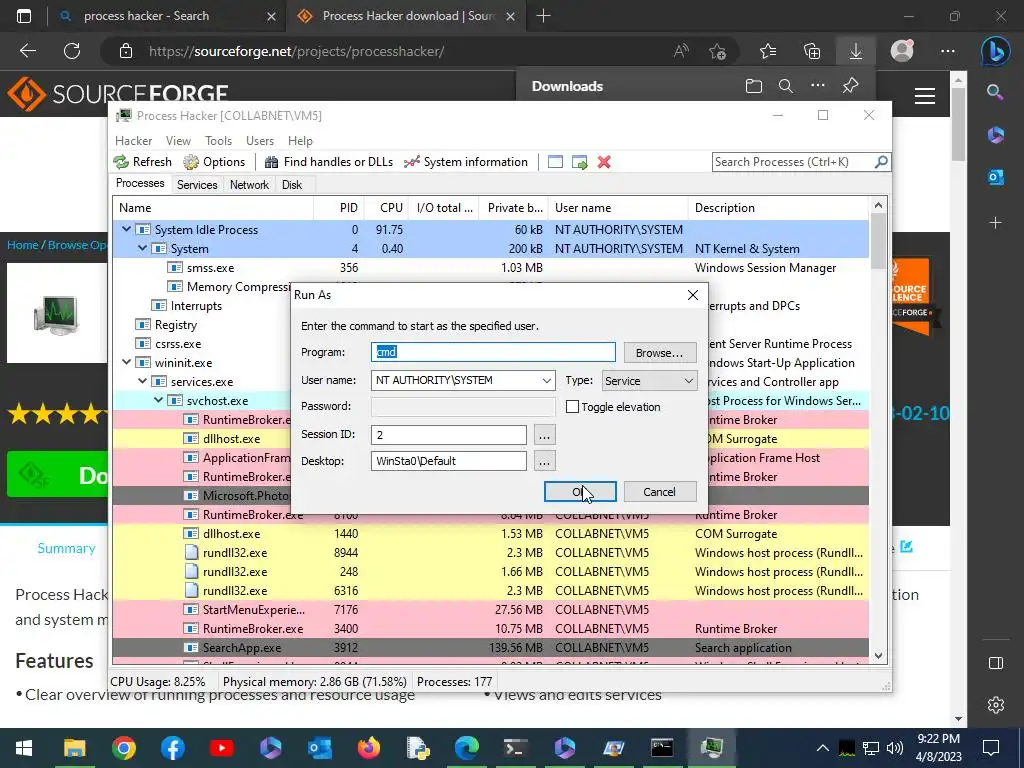
Task: Click the Desktop input field
Action: 449,461
